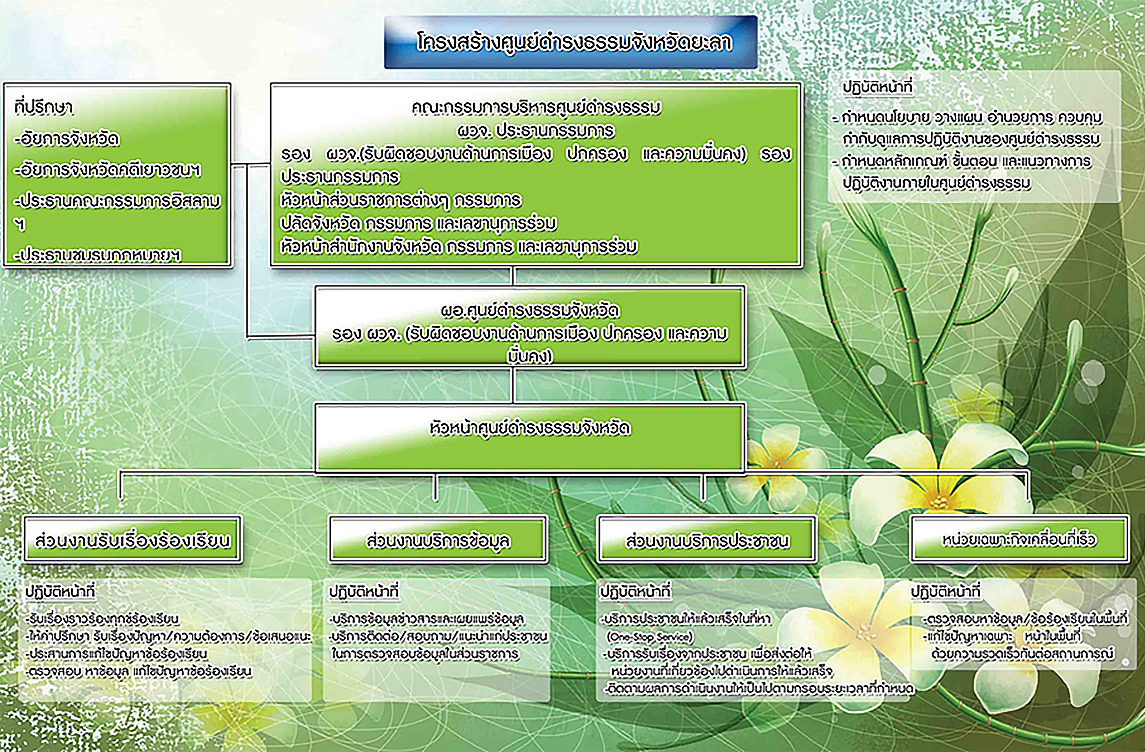The height and width of the screenshot is (752, 1145).
Task: Click the title 'โครงสร้างศูนย์ดำรงธรรมจังหวัดยะลา'
Action: [572, 42]
